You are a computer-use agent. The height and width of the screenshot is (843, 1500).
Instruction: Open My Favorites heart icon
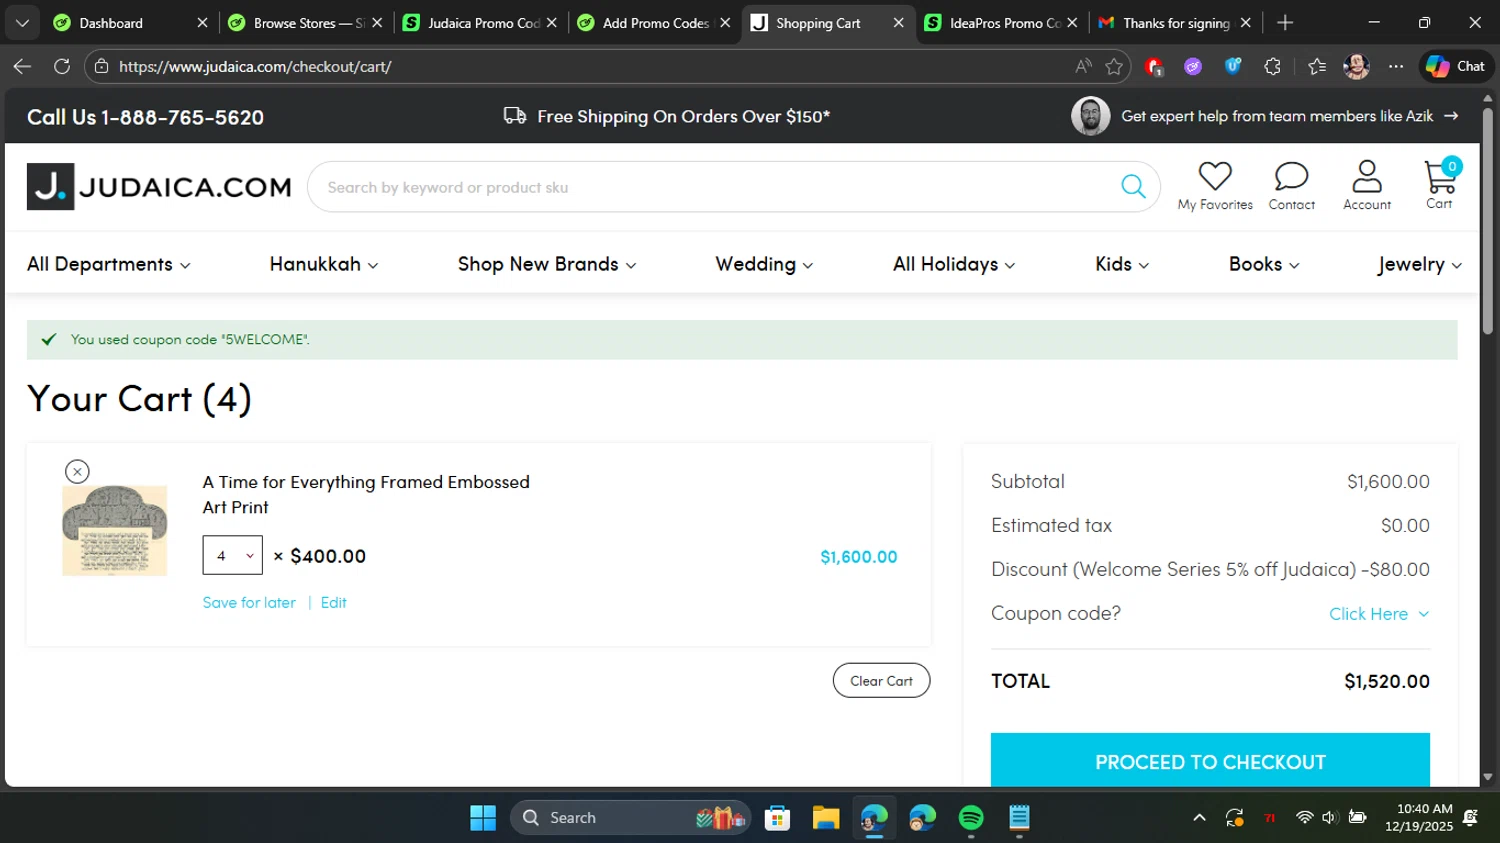1215,176
